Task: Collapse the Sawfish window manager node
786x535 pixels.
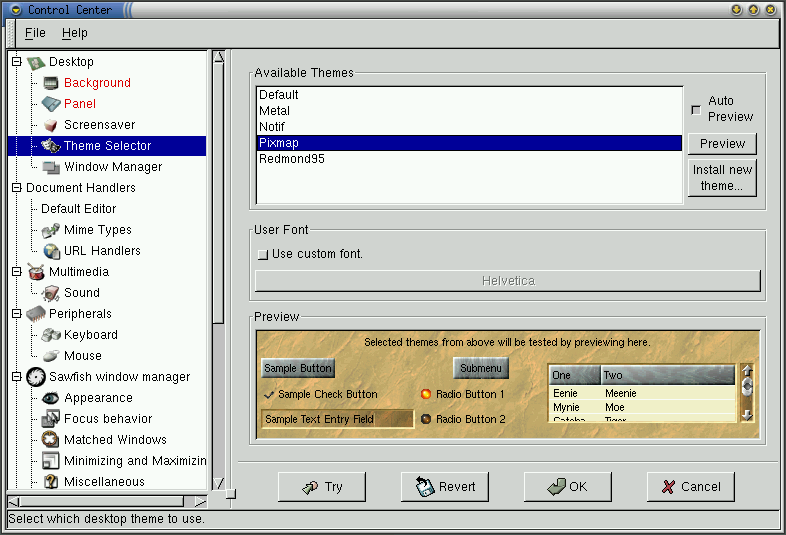Action: (16, 377)
